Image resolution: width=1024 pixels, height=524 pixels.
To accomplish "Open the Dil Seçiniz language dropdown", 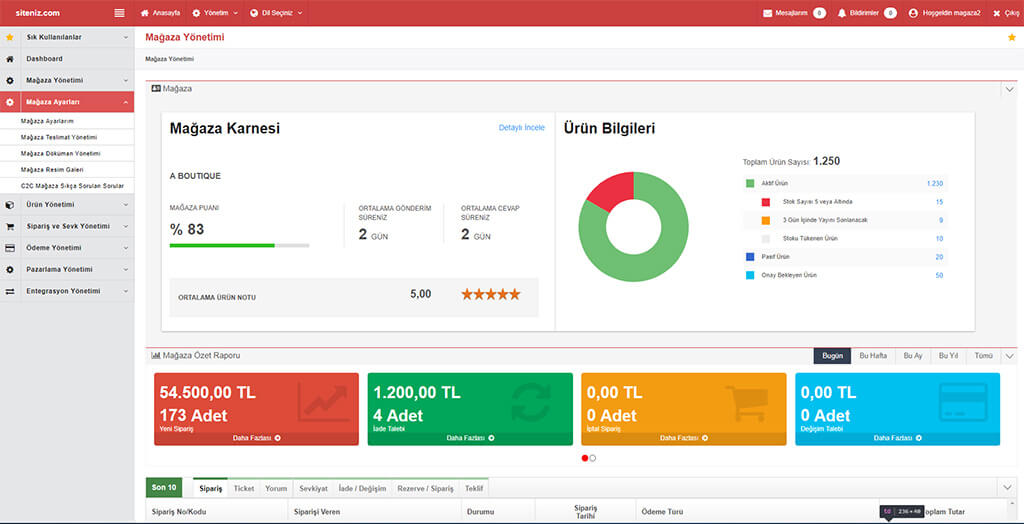I will (x=276, y=12).
